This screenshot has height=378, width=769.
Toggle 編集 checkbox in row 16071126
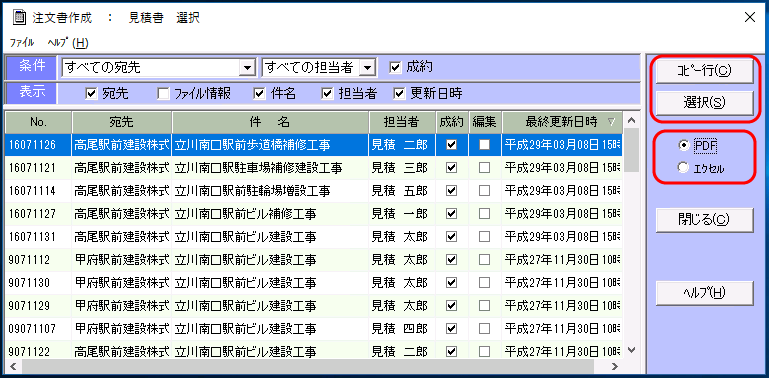[x=485, y=145]
